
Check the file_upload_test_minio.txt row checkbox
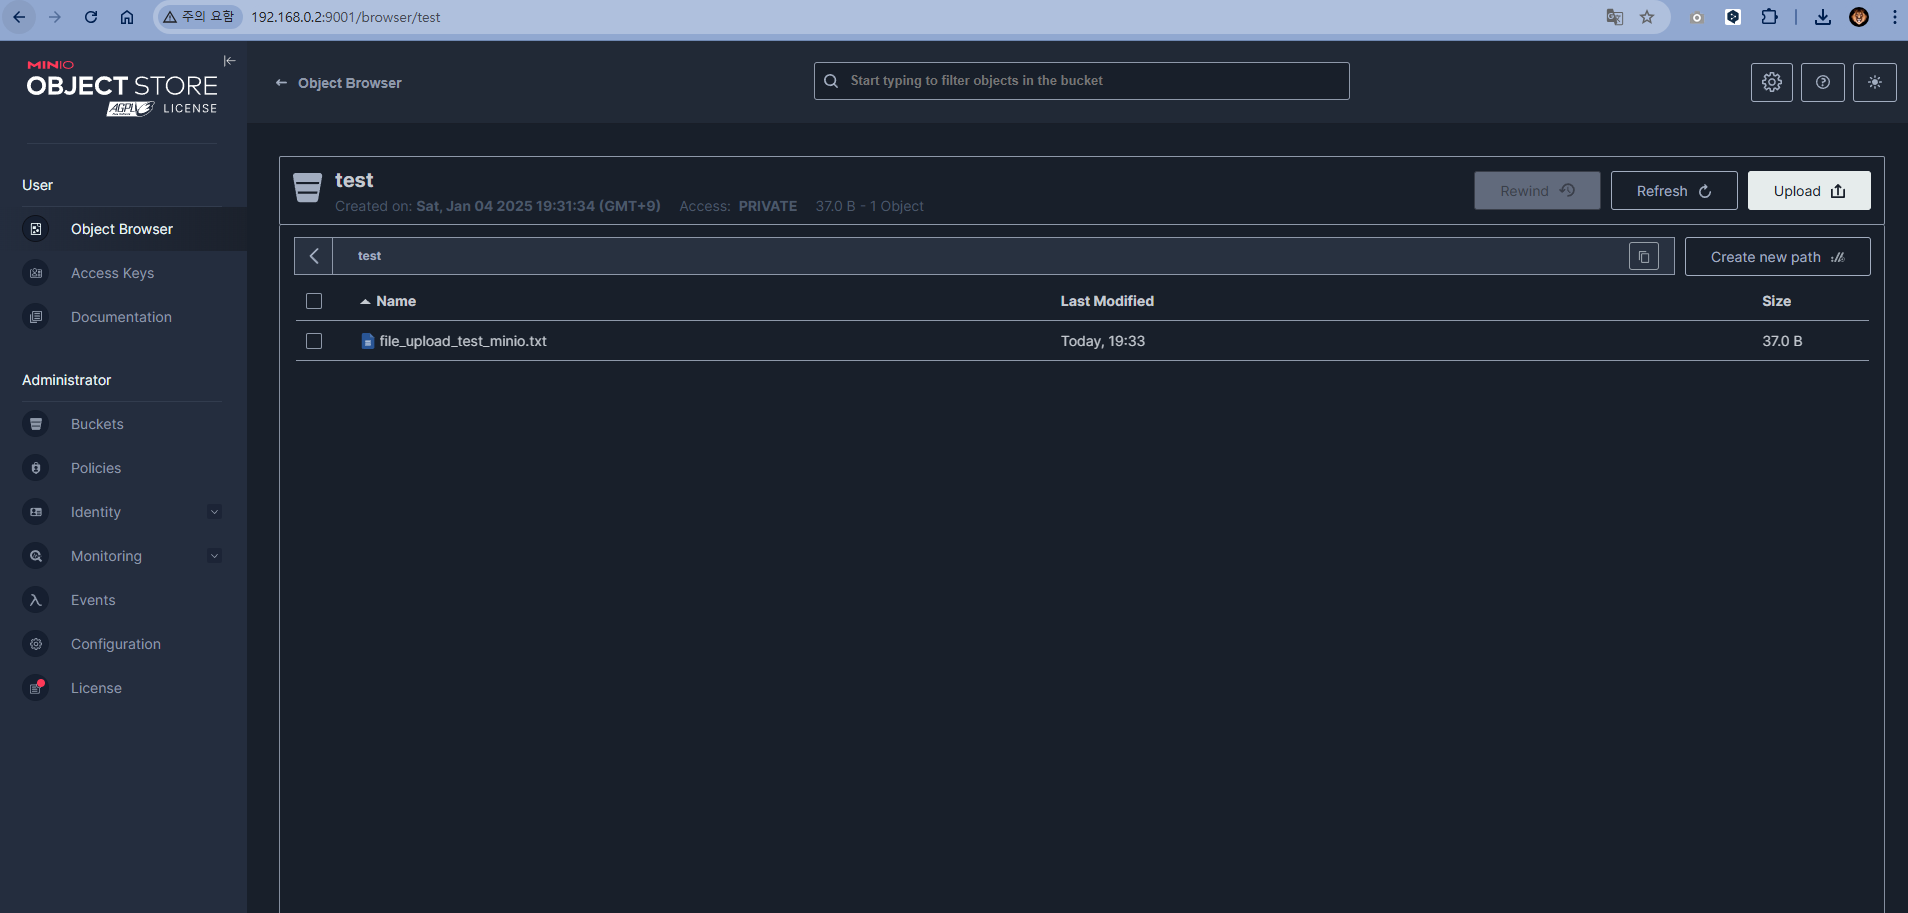point(314,341)
